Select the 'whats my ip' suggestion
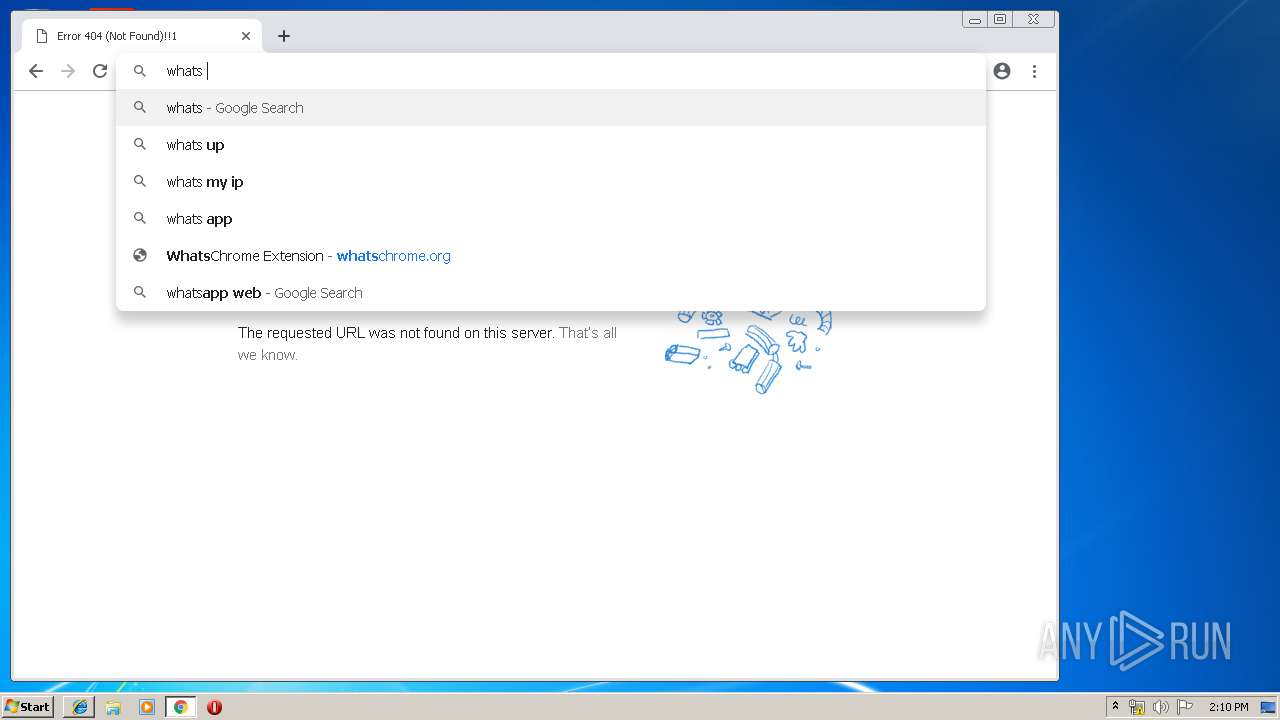This screenshot has height=720, width=1280. pyautogui.click(x=551, y=182)
